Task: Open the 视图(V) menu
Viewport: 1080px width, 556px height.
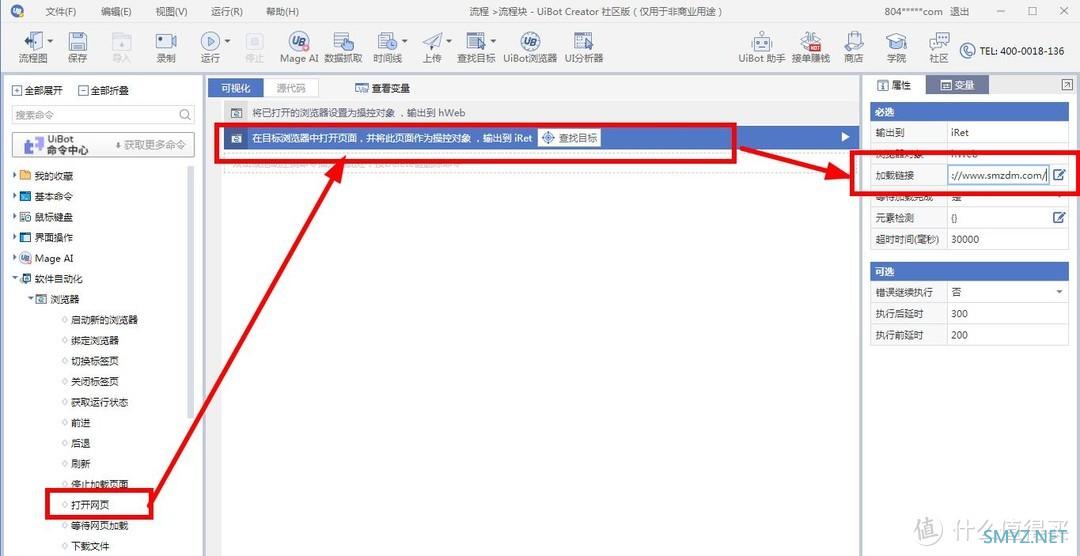Action: tap(172, 12)
